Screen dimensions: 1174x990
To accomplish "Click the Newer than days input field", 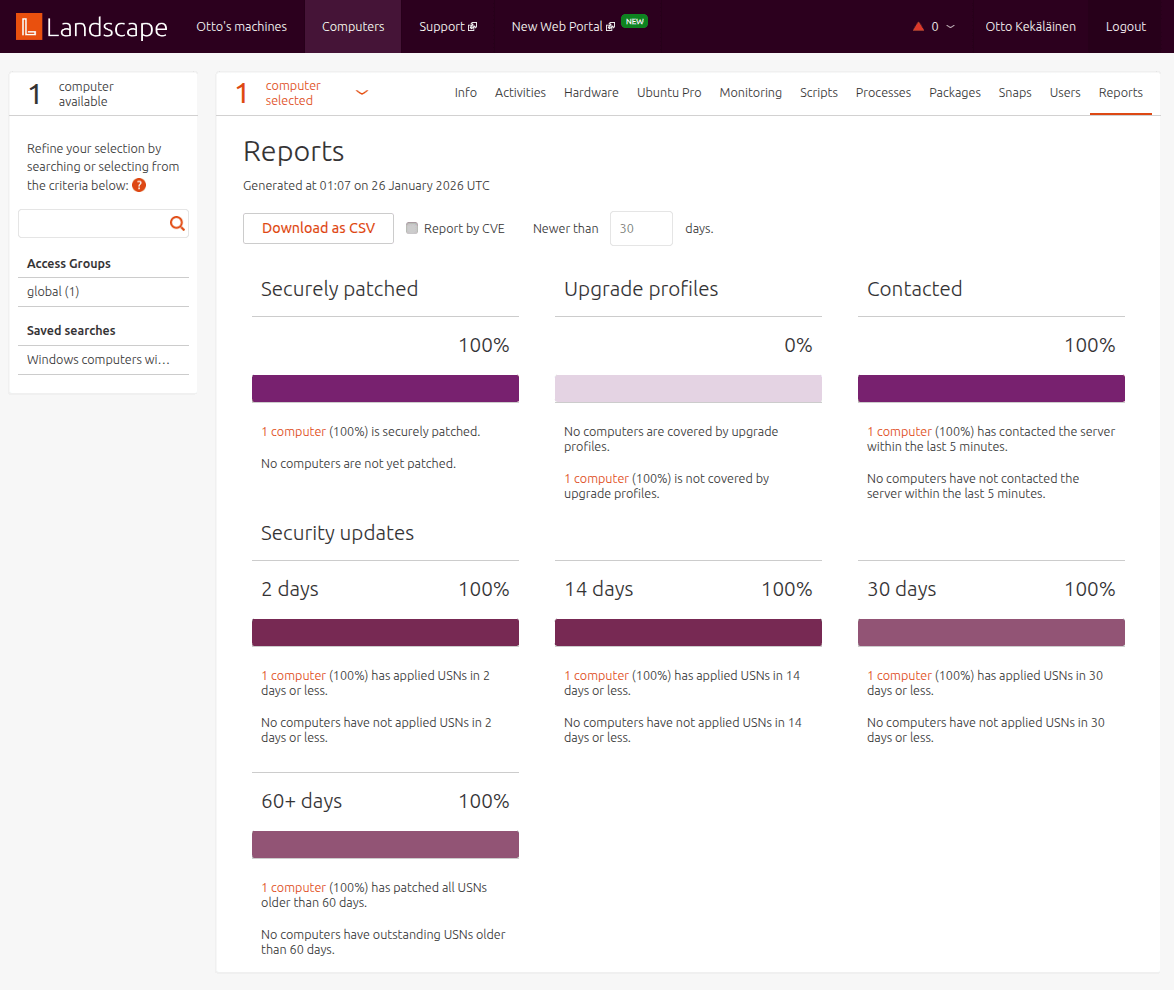I will 641,228.
